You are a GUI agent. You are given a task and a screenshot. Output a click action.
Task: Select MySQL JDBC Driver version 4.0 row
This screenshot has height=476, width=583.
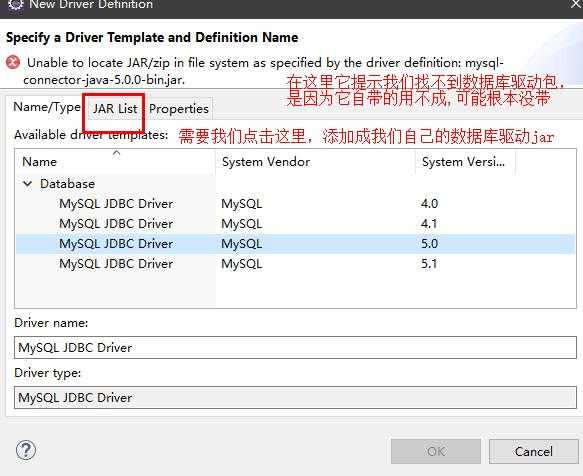point(295,203)
